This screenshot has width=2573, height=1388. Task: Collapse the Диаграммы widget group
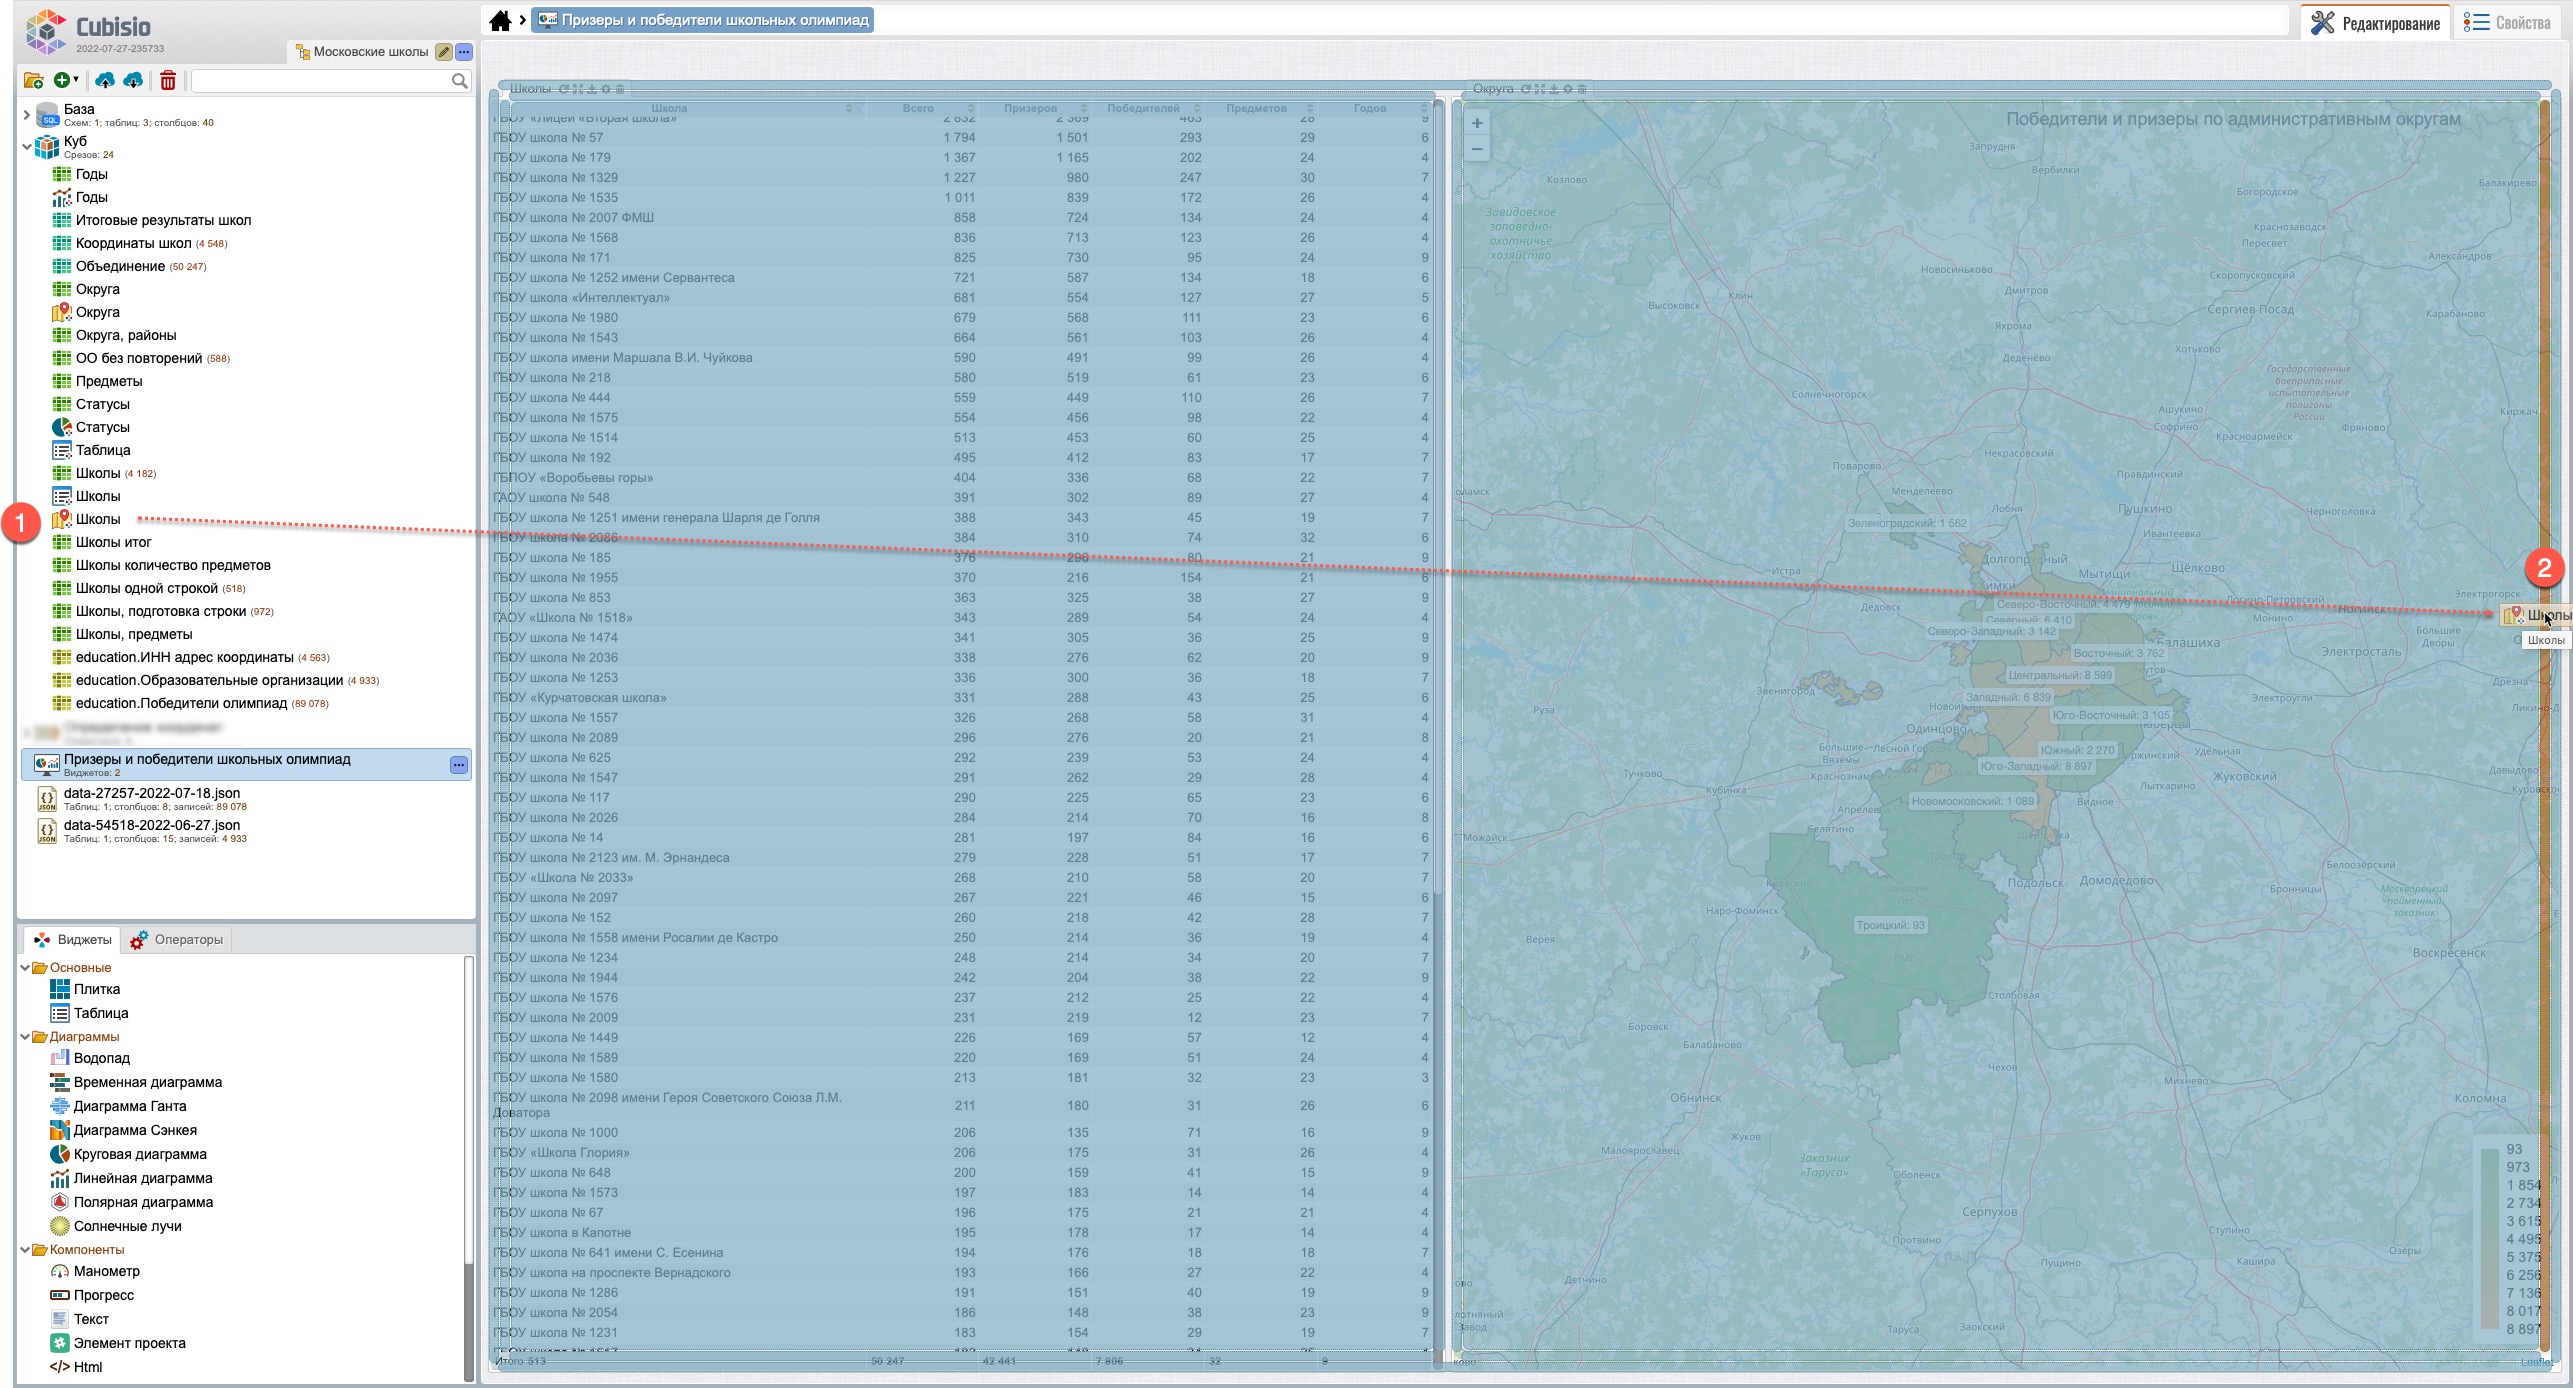(x=26, y=1037)
